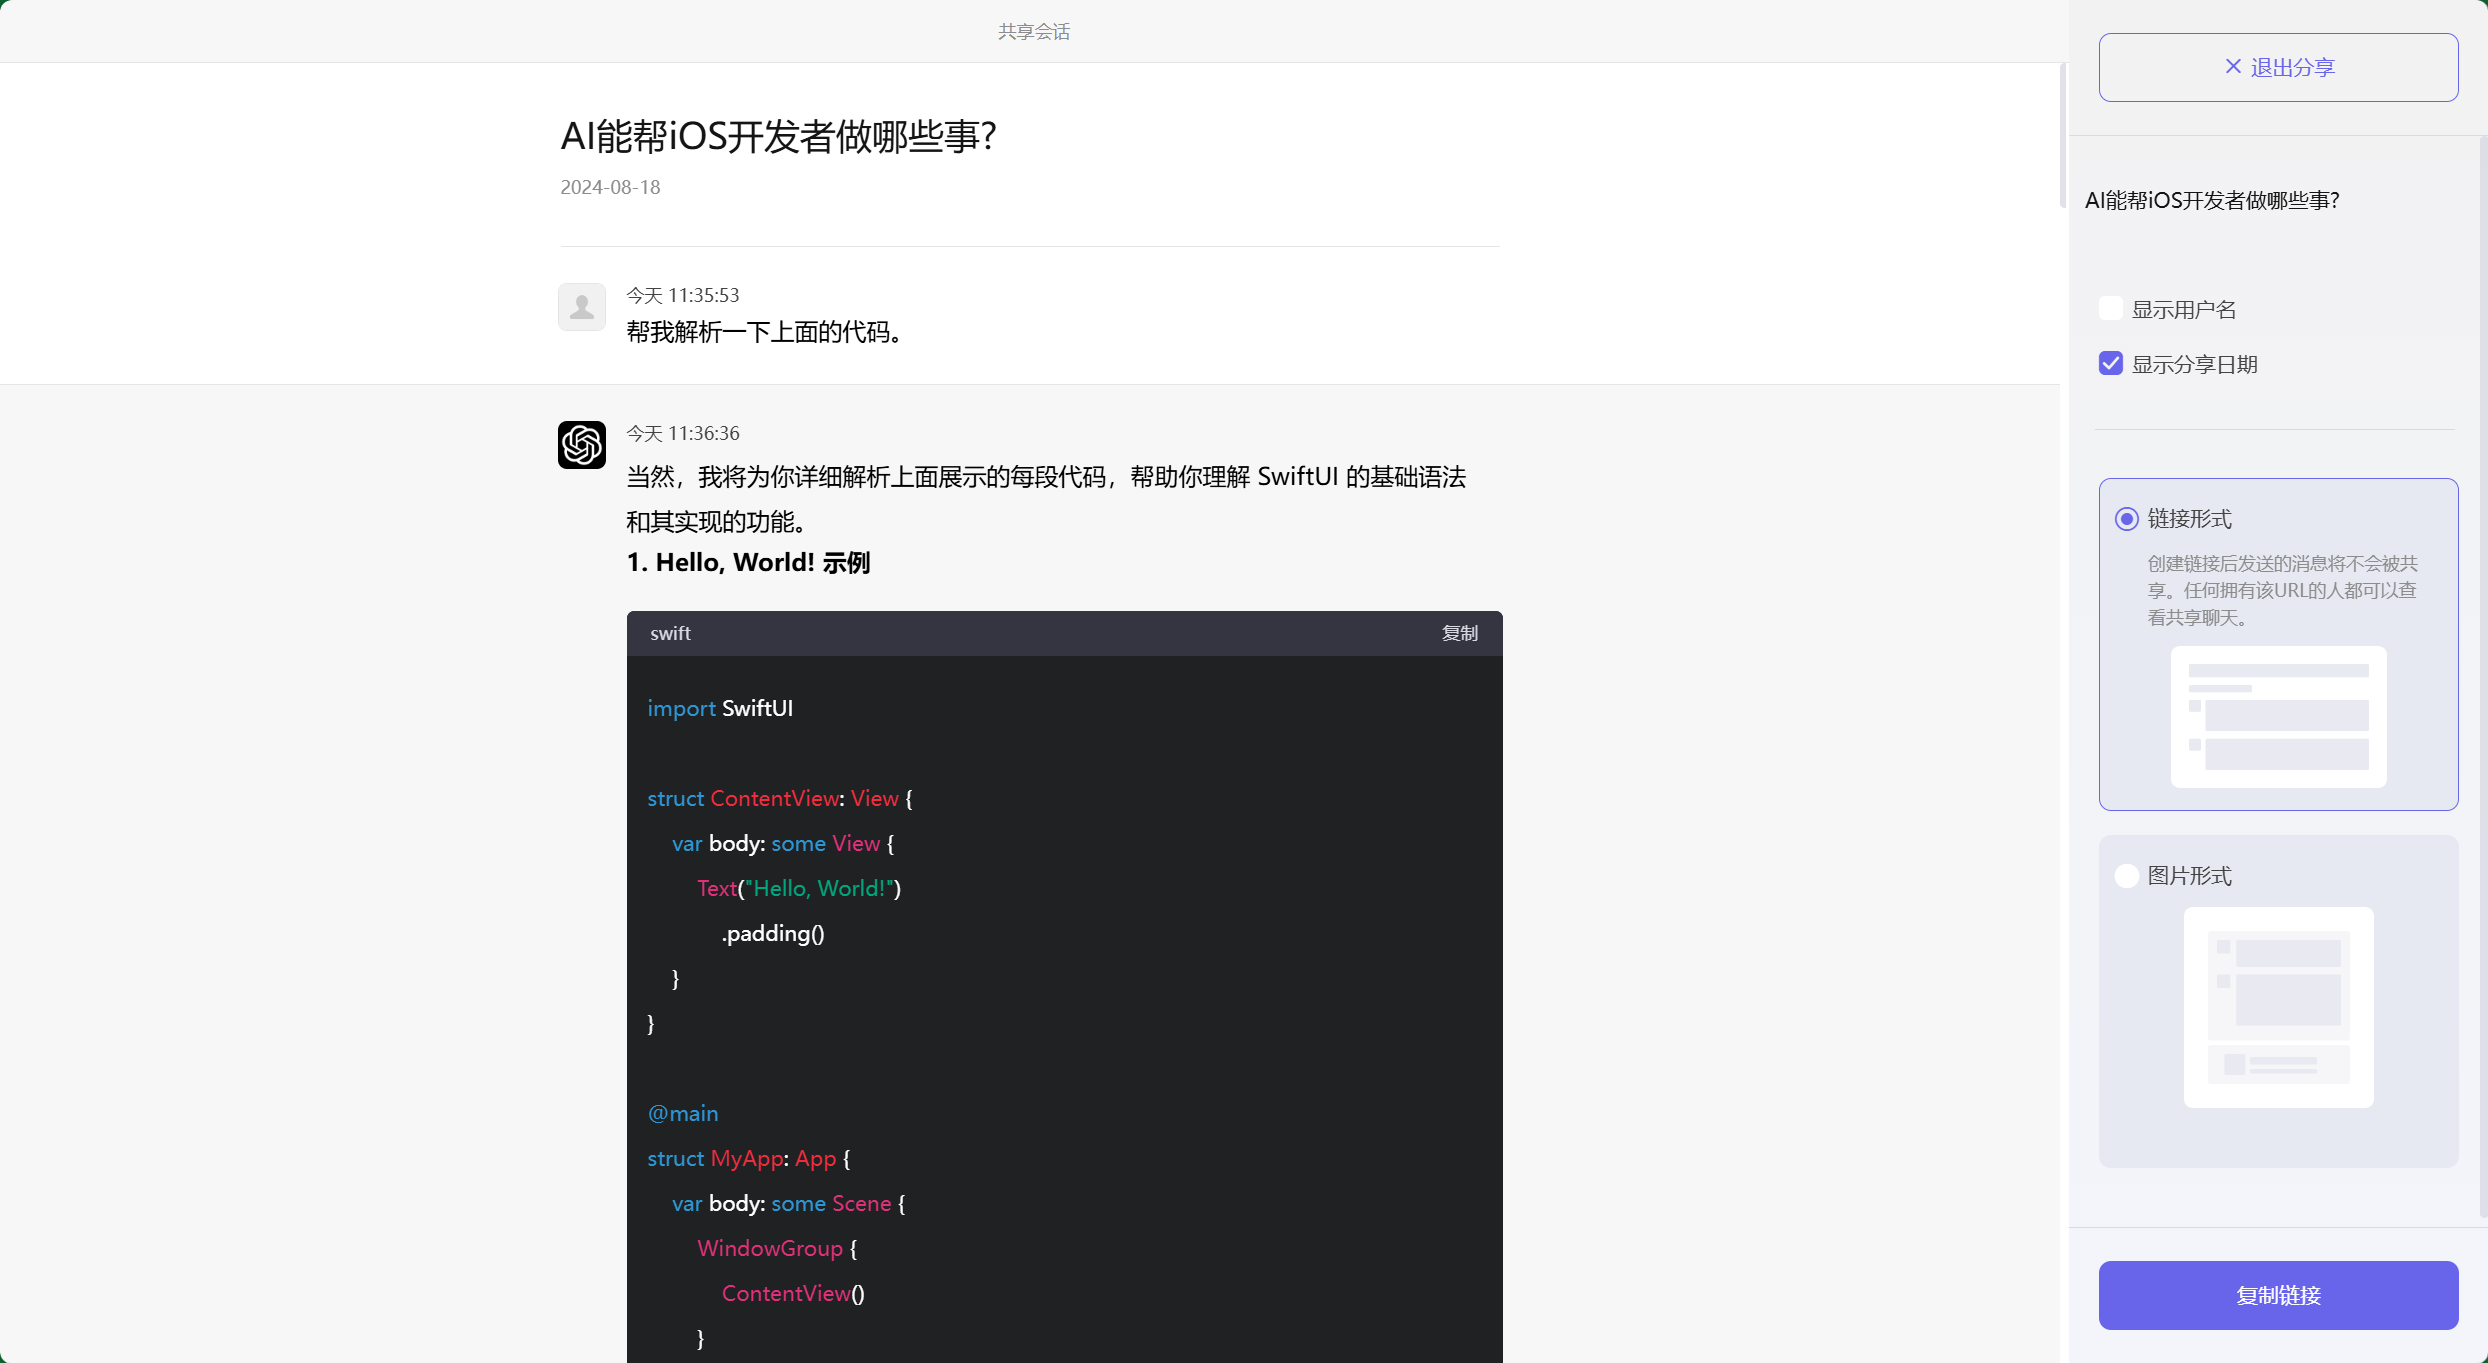The image size is (2488, 1363).
Task: Click the 退出分享 button
Action: click(x=2278, y=66)
